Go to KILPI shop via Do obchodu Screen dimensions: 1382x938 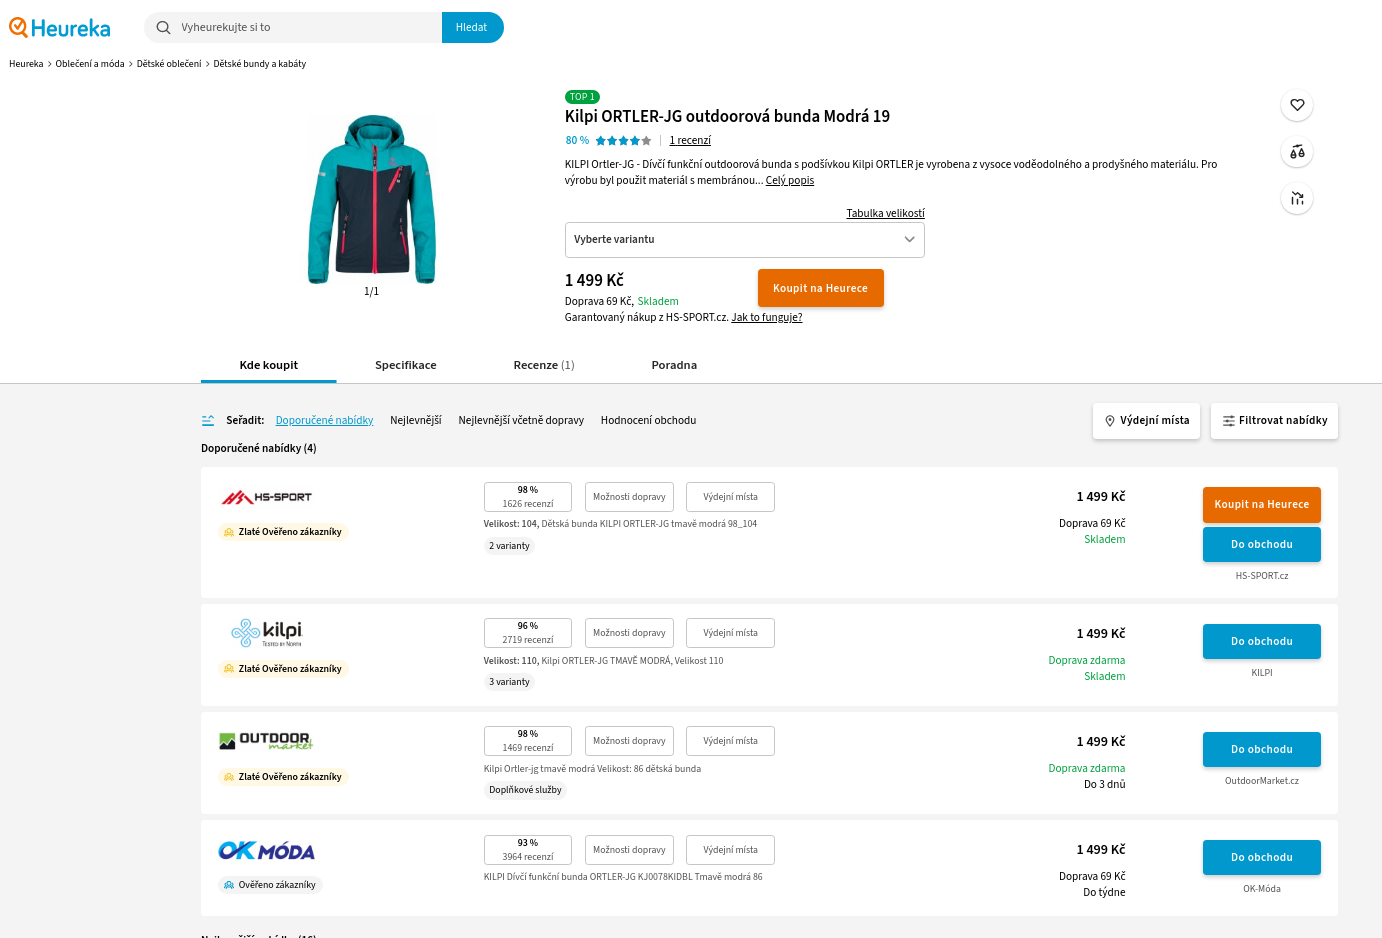[1262, 642]
